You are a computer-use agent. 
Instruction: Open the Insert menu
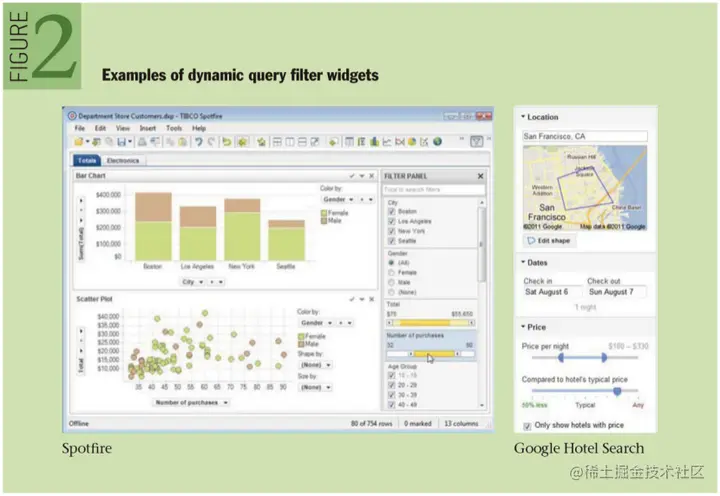pos(147,128)
